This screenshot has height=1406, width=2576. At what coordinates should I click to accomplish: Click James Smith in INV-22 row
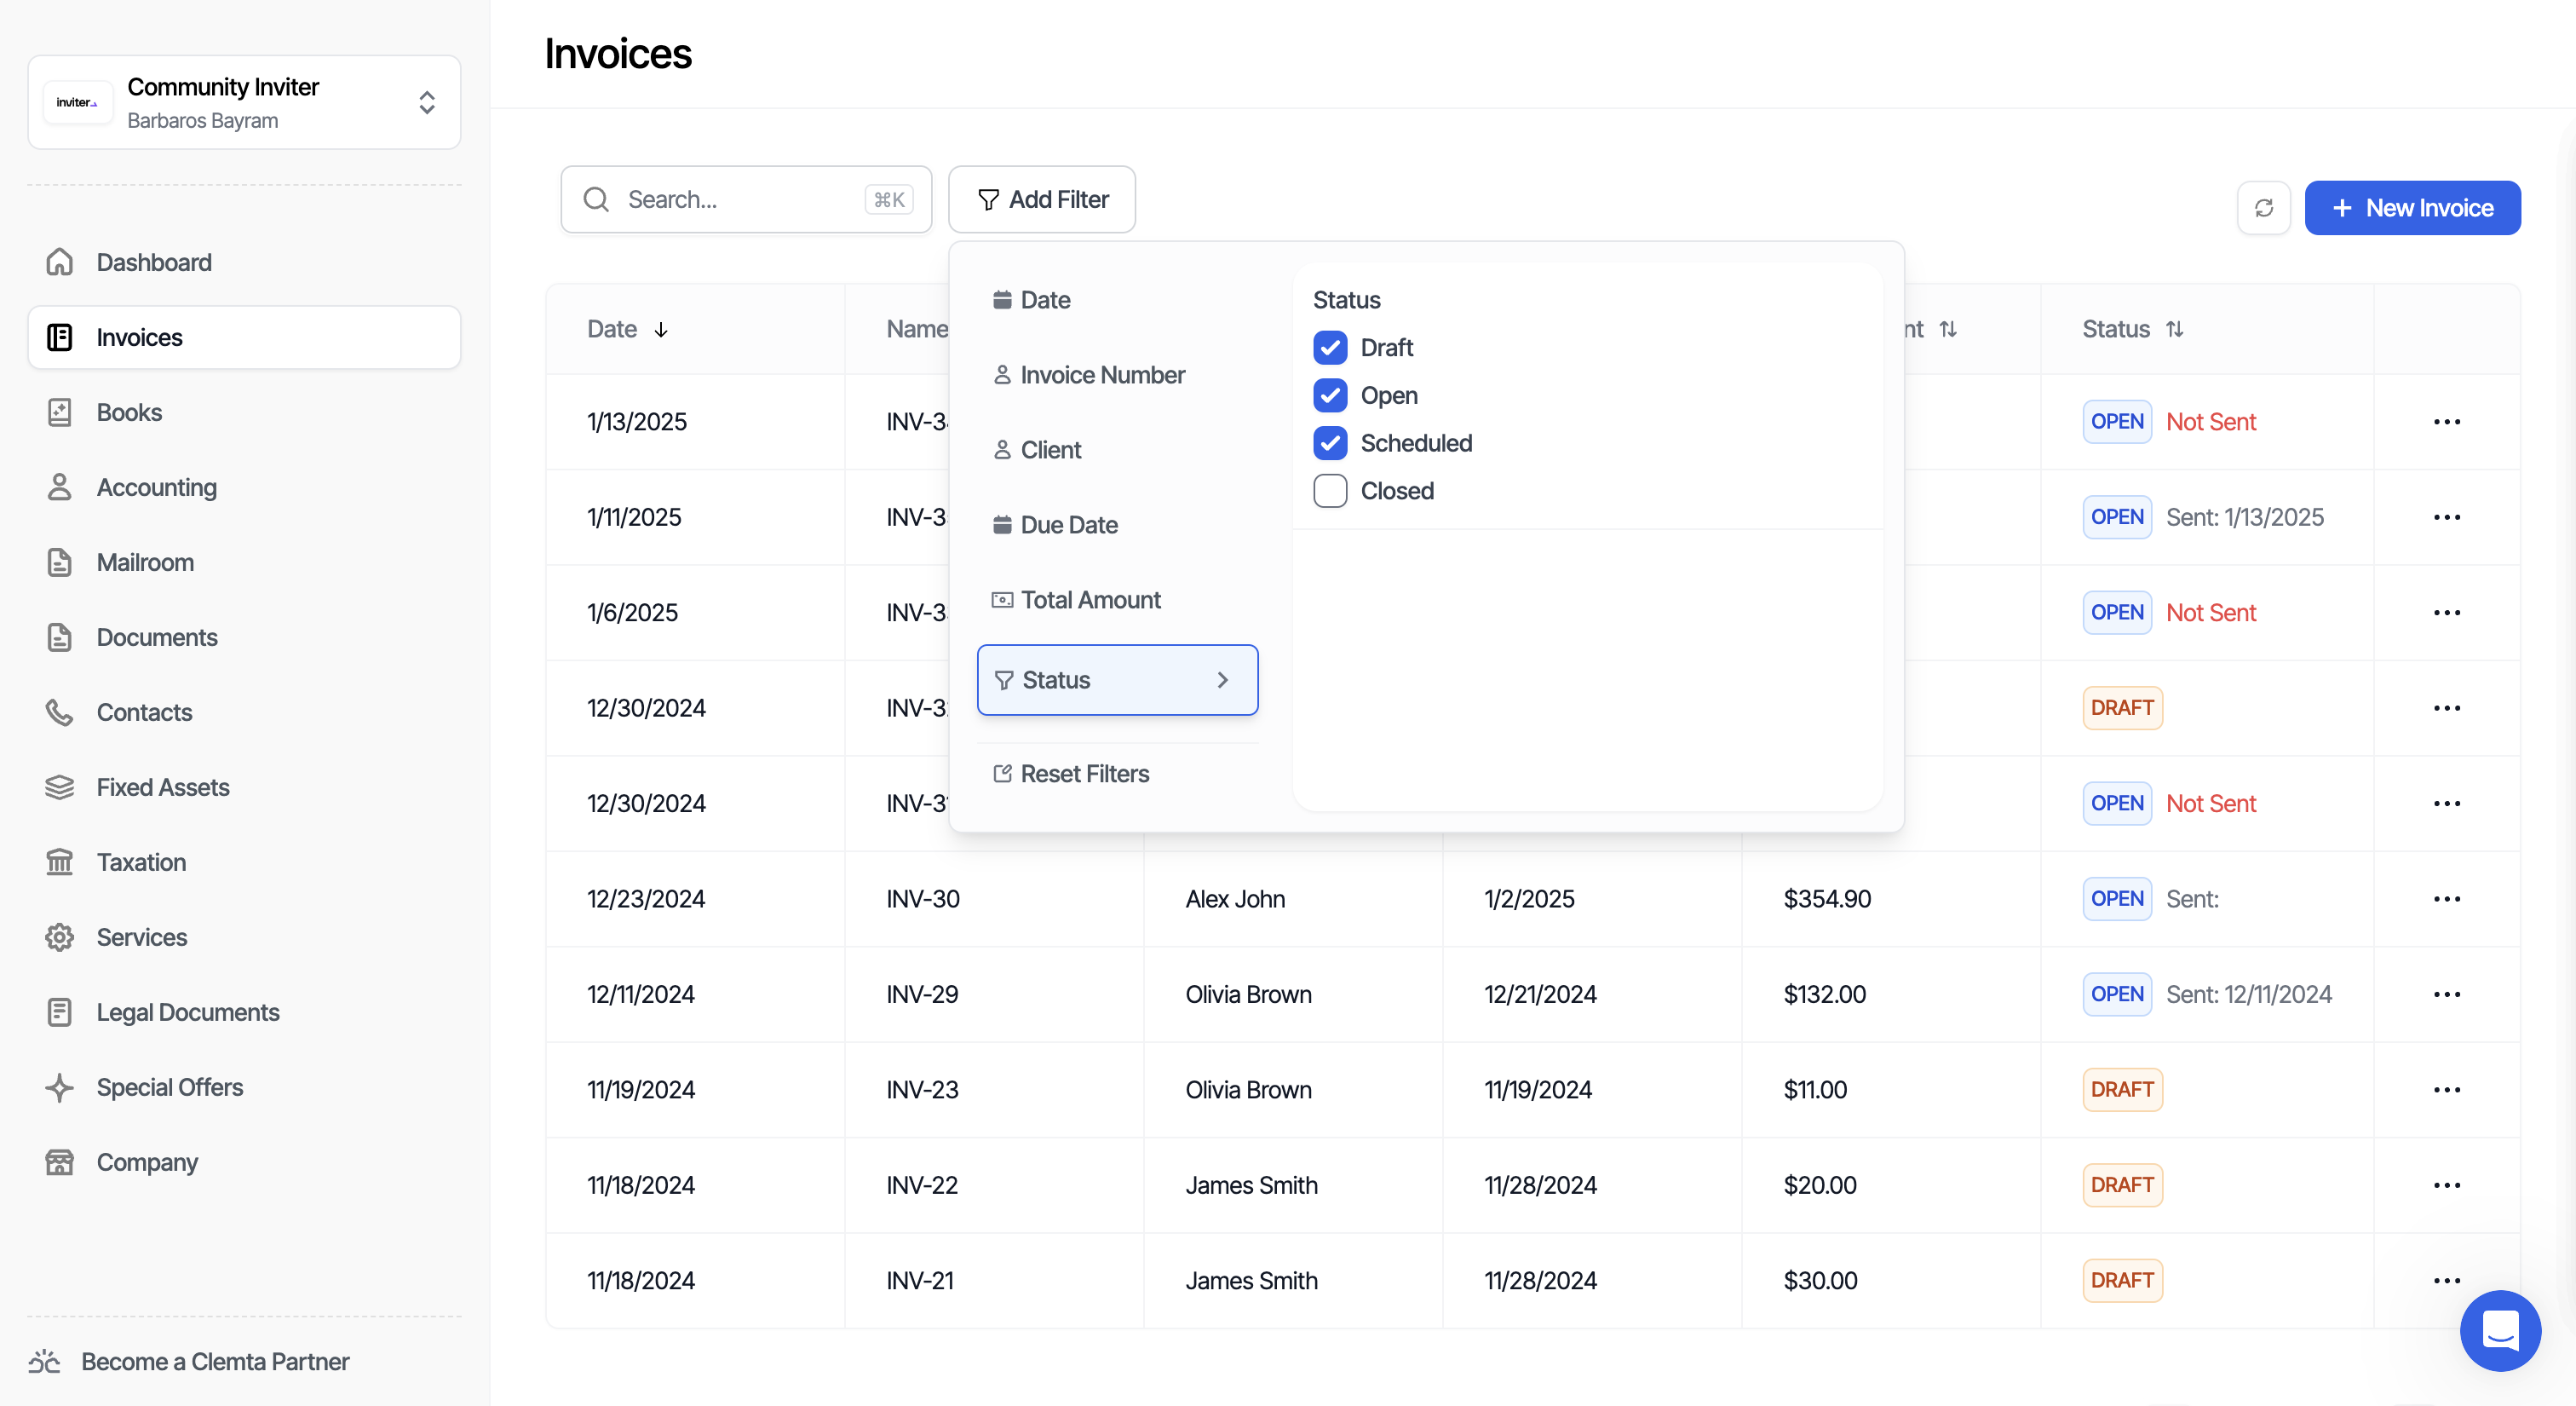[1251, 1185]
